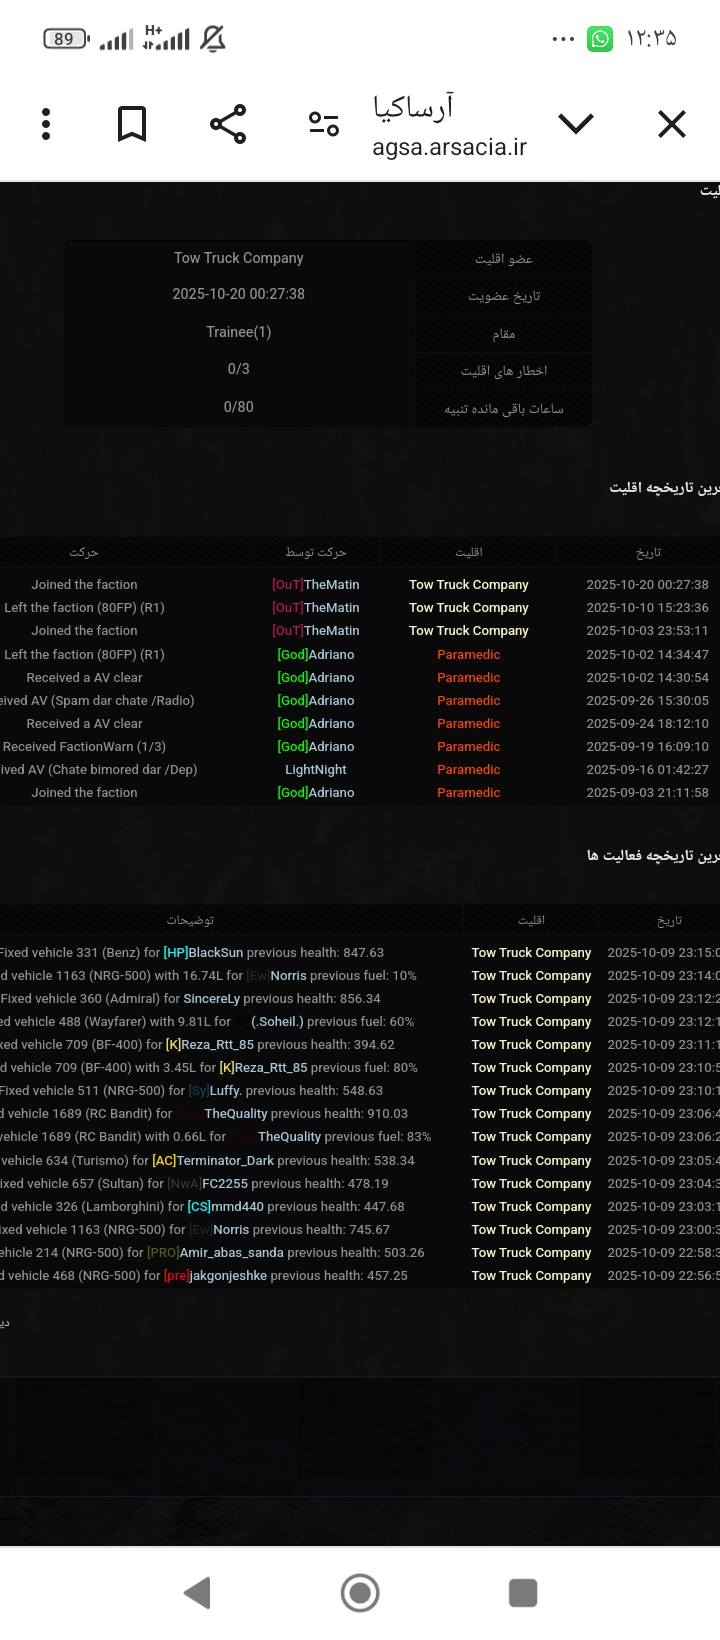
Task: Click [pre]jakgonjeshke player name
Action: 215,1276
